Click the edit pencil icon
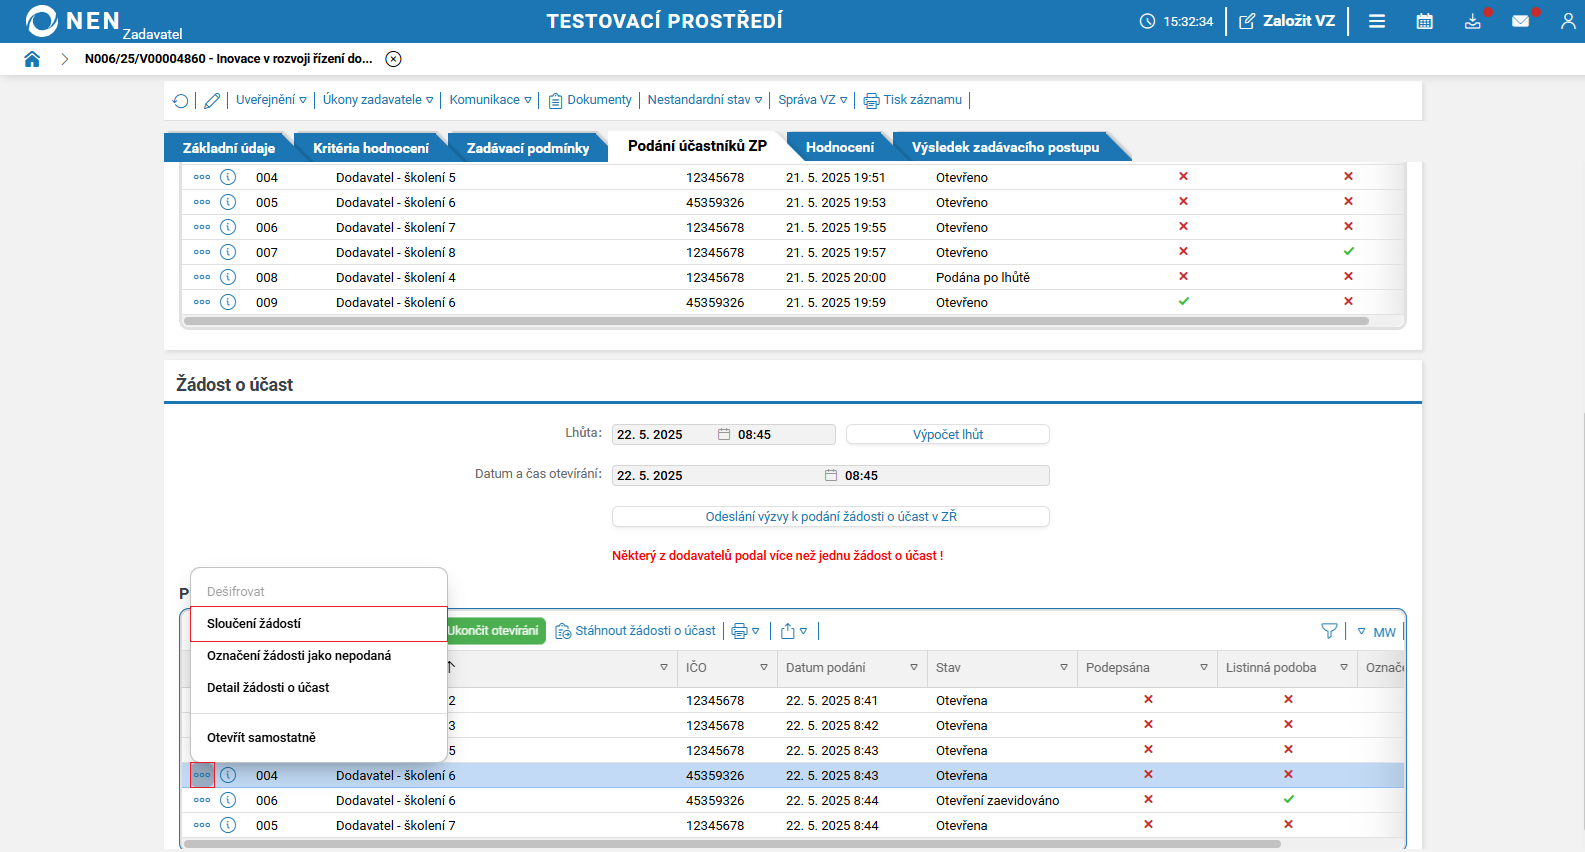 point(212,100)
